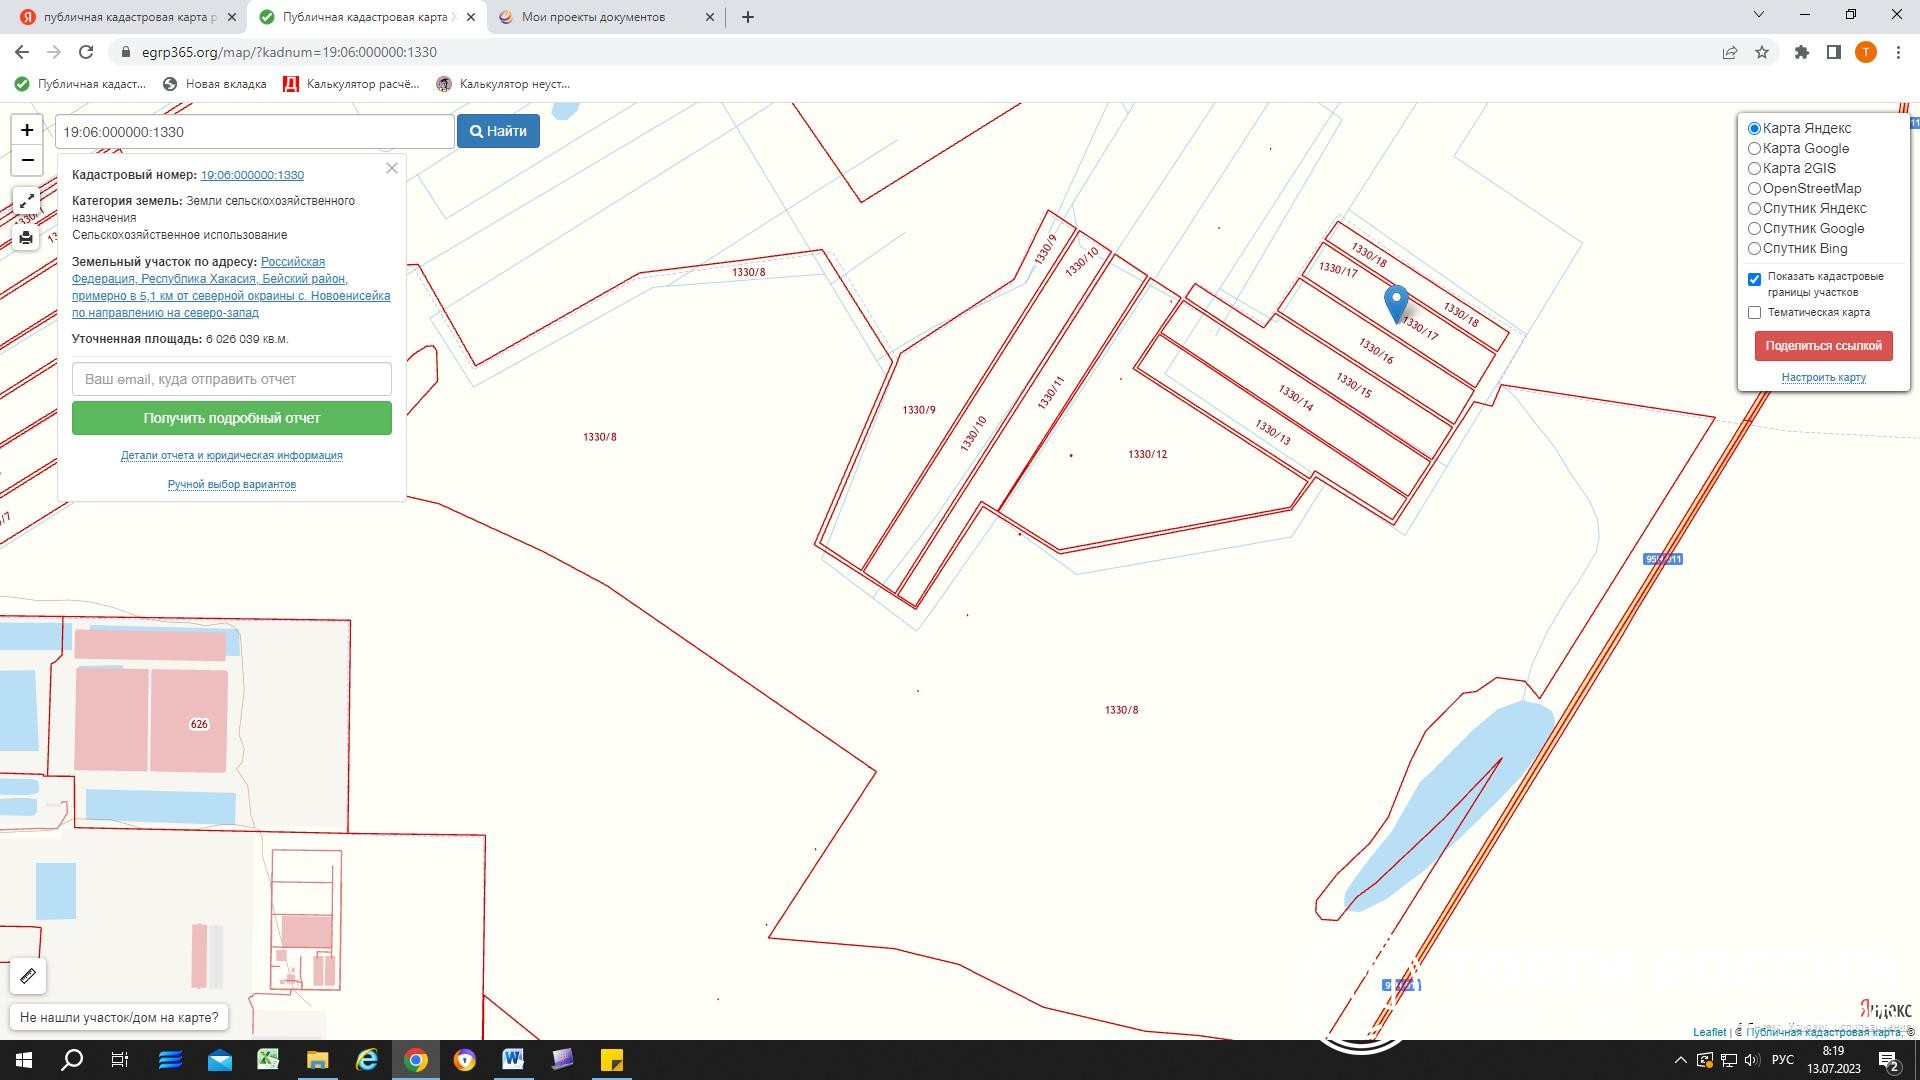Enable Тематическая карта checkbox
Image resolution: width=1920 pixels, height=1080 pixels.
coord(1754,313)
